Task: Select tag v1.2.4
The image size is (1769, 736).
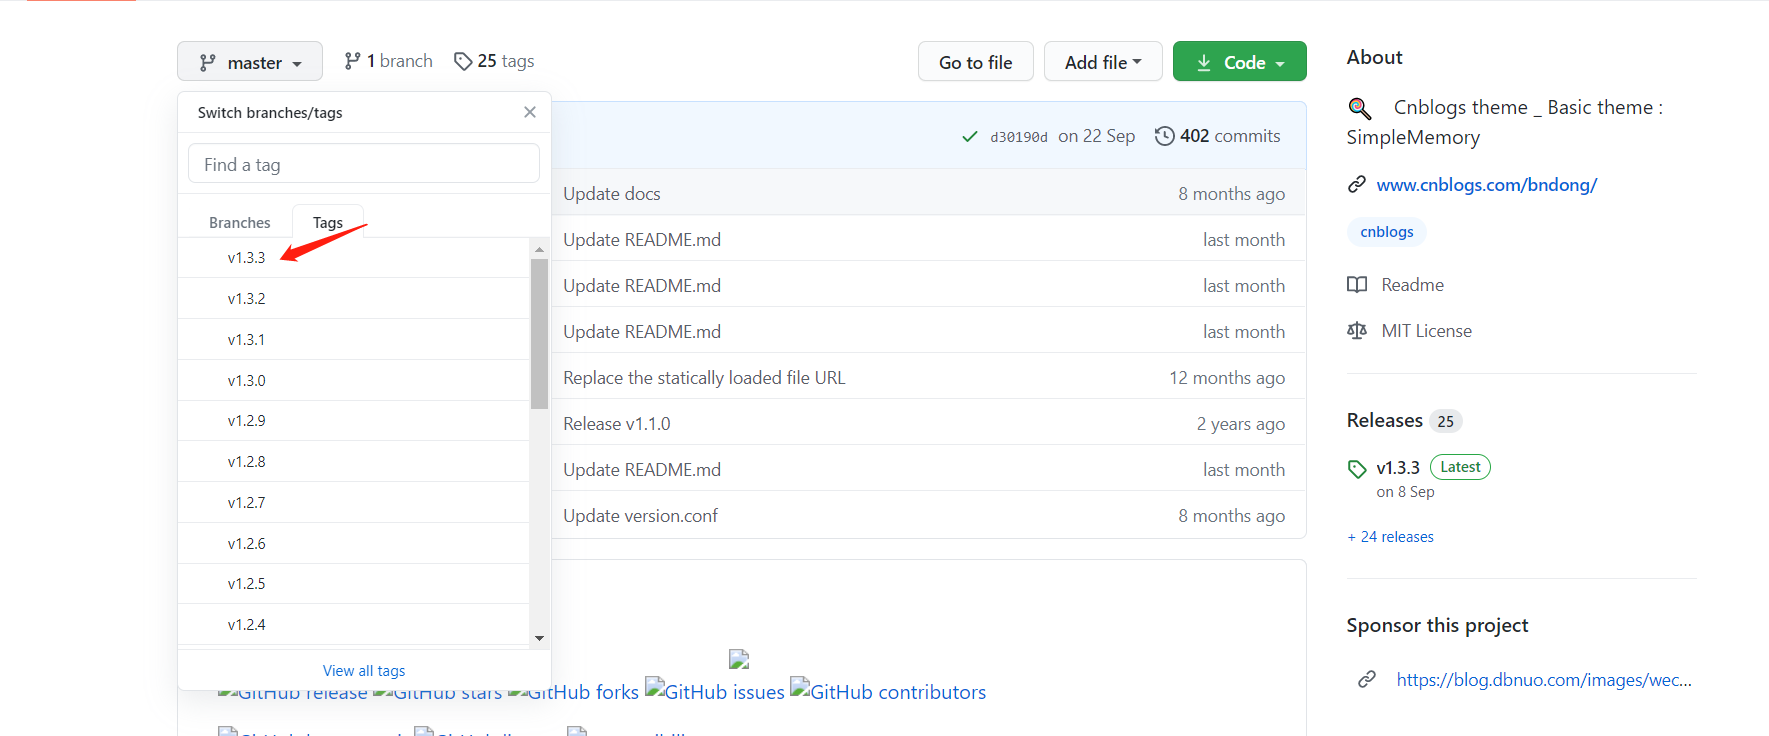Action: point(354,625)
